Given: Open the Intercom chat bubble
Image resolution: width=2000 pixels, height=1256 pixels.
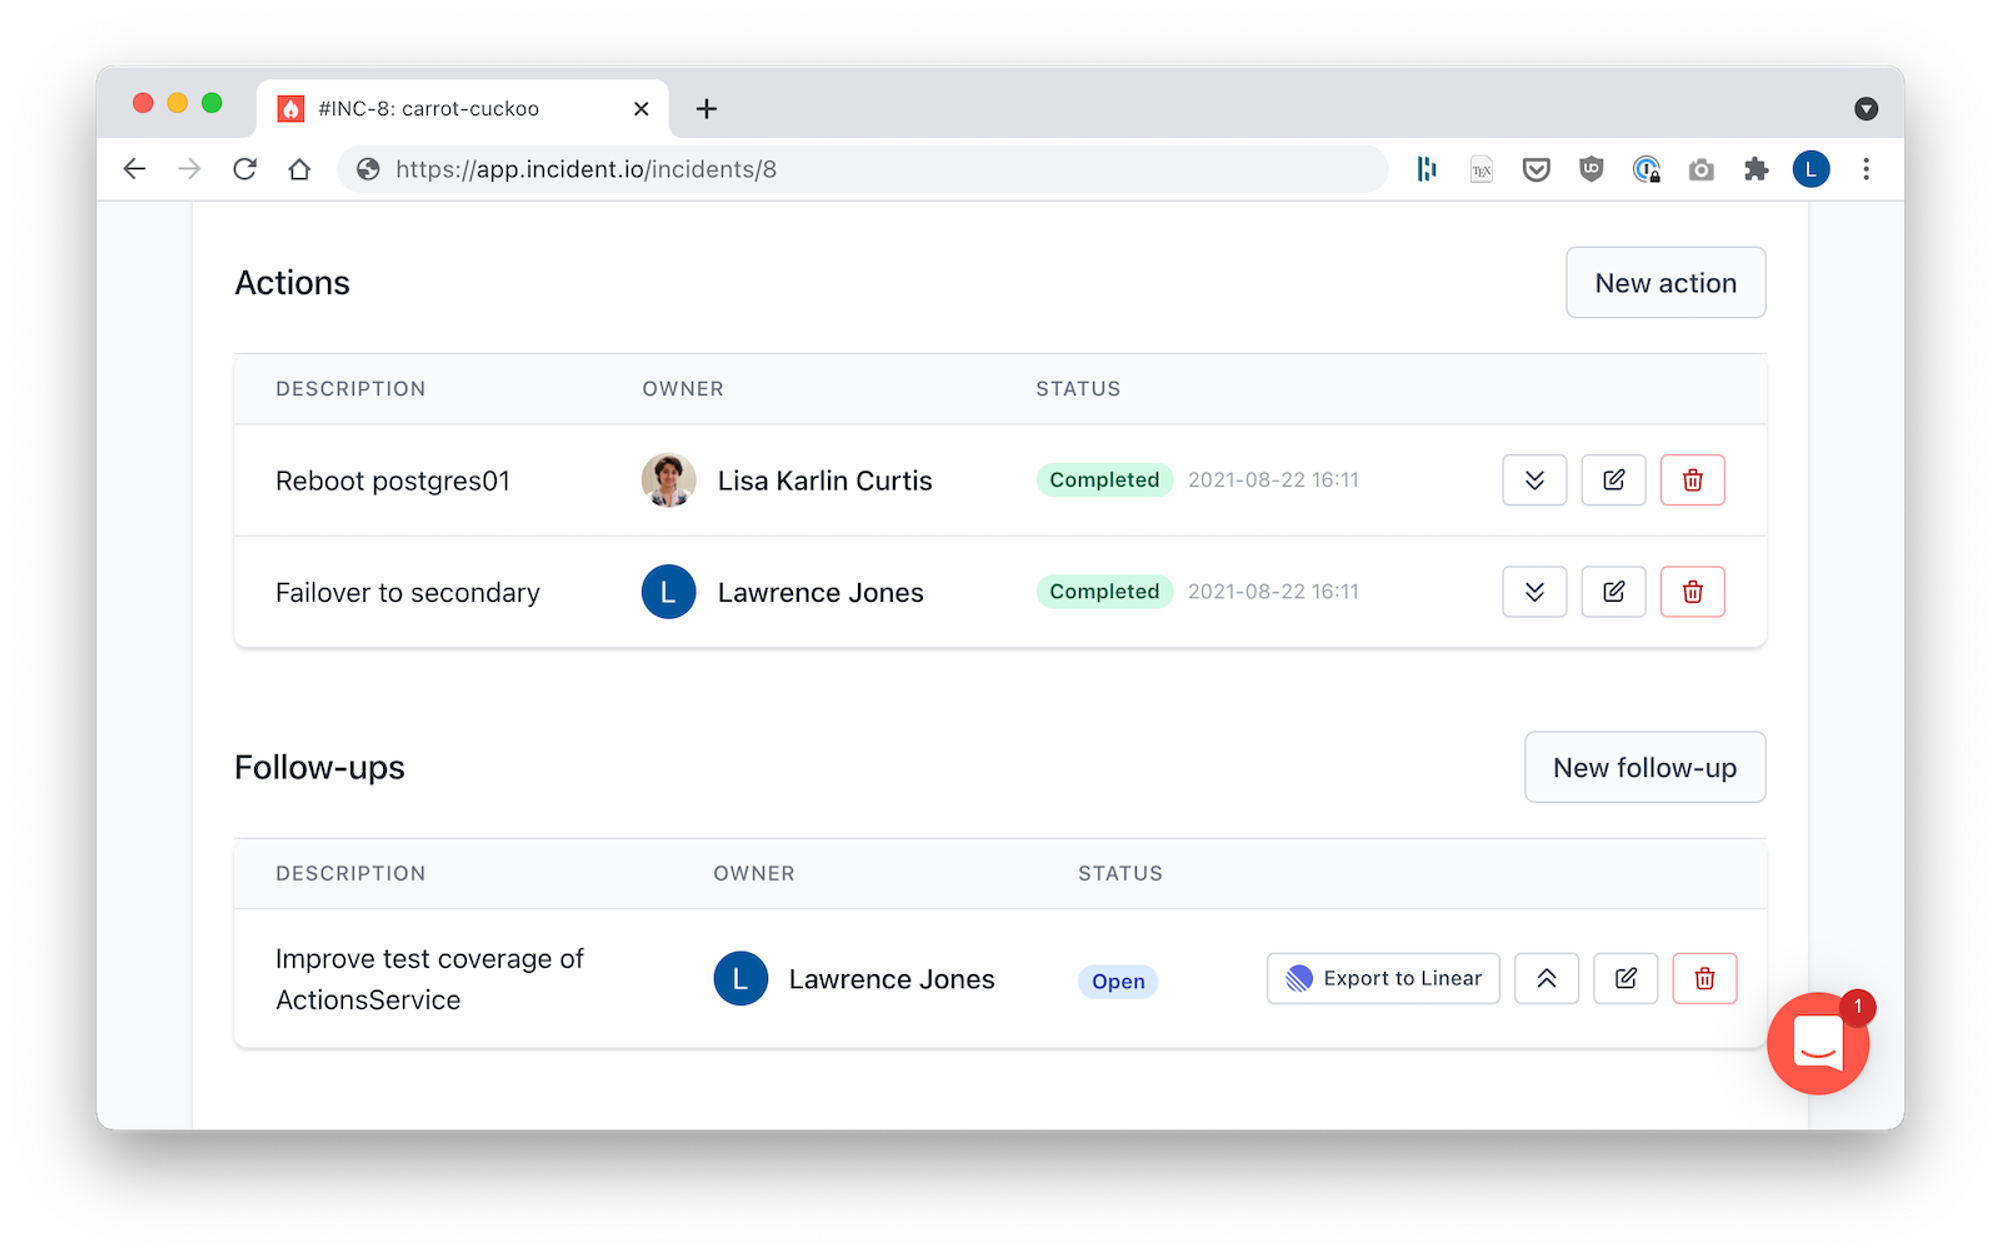Looking at the screenshot, I should coord(1817,1043).
